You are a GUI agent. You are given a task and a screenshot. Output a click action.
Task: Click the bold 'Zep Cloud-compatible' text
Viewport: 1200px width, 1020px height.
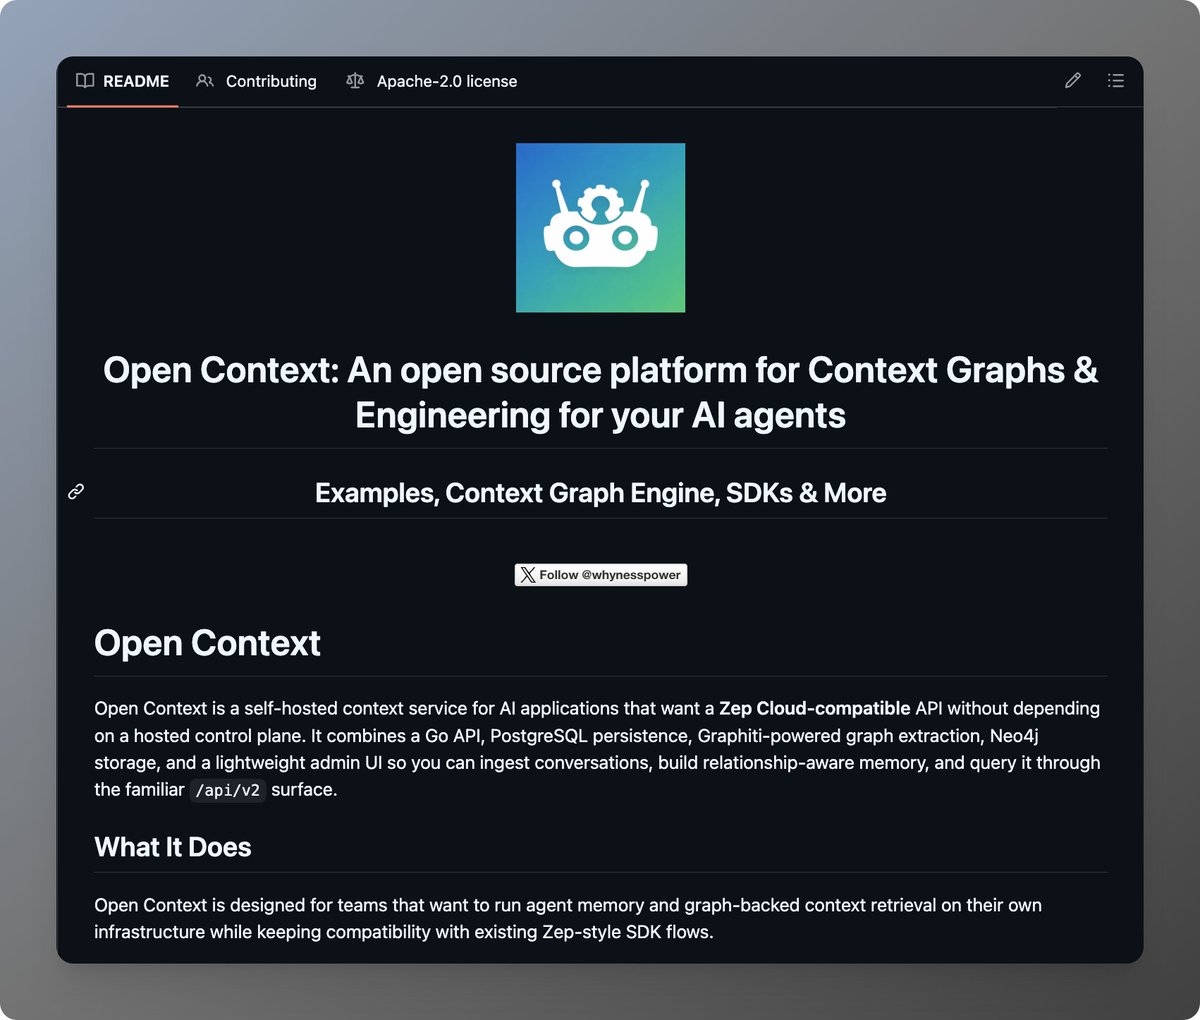tap(815, 708)
